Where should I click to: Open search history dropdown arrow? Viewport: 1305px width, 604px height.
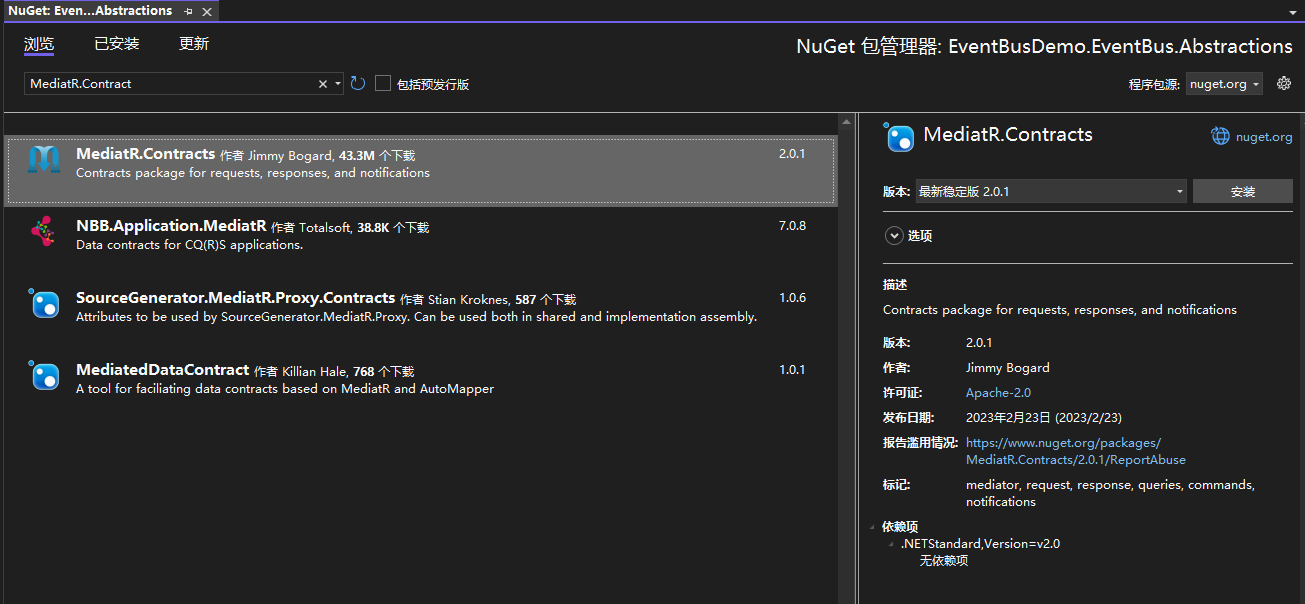click(x=339, y=84)
